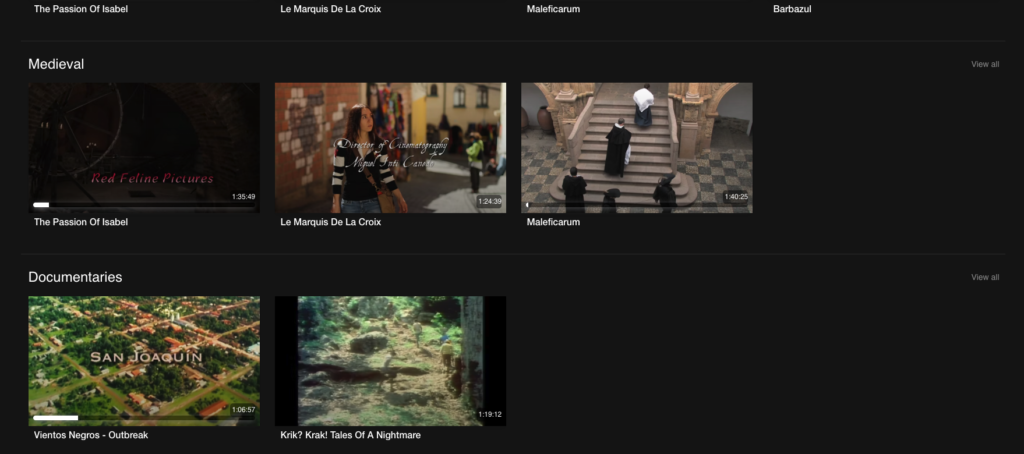Click Documentaries category heading
1024x454 pixels.
pos(75,277)
